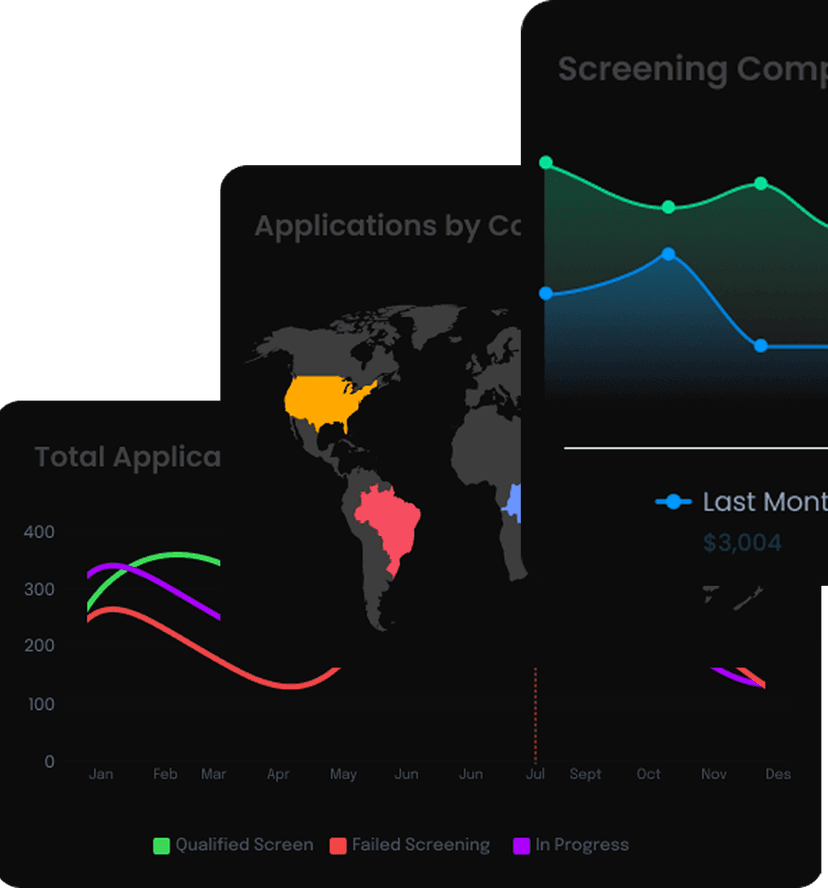Click the Applications by Country card title
Screen dimensions: 828x888
pos(386,226)
